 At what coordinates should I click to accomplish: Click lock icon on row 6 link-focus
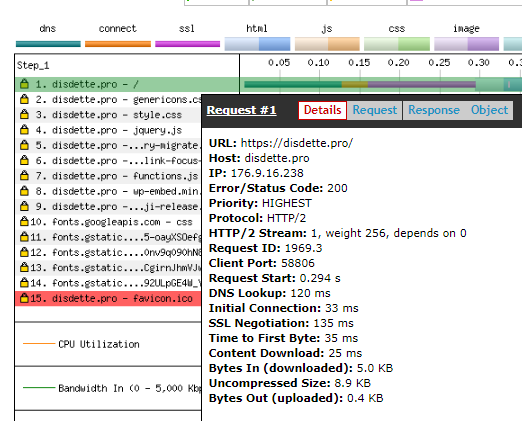24,160
